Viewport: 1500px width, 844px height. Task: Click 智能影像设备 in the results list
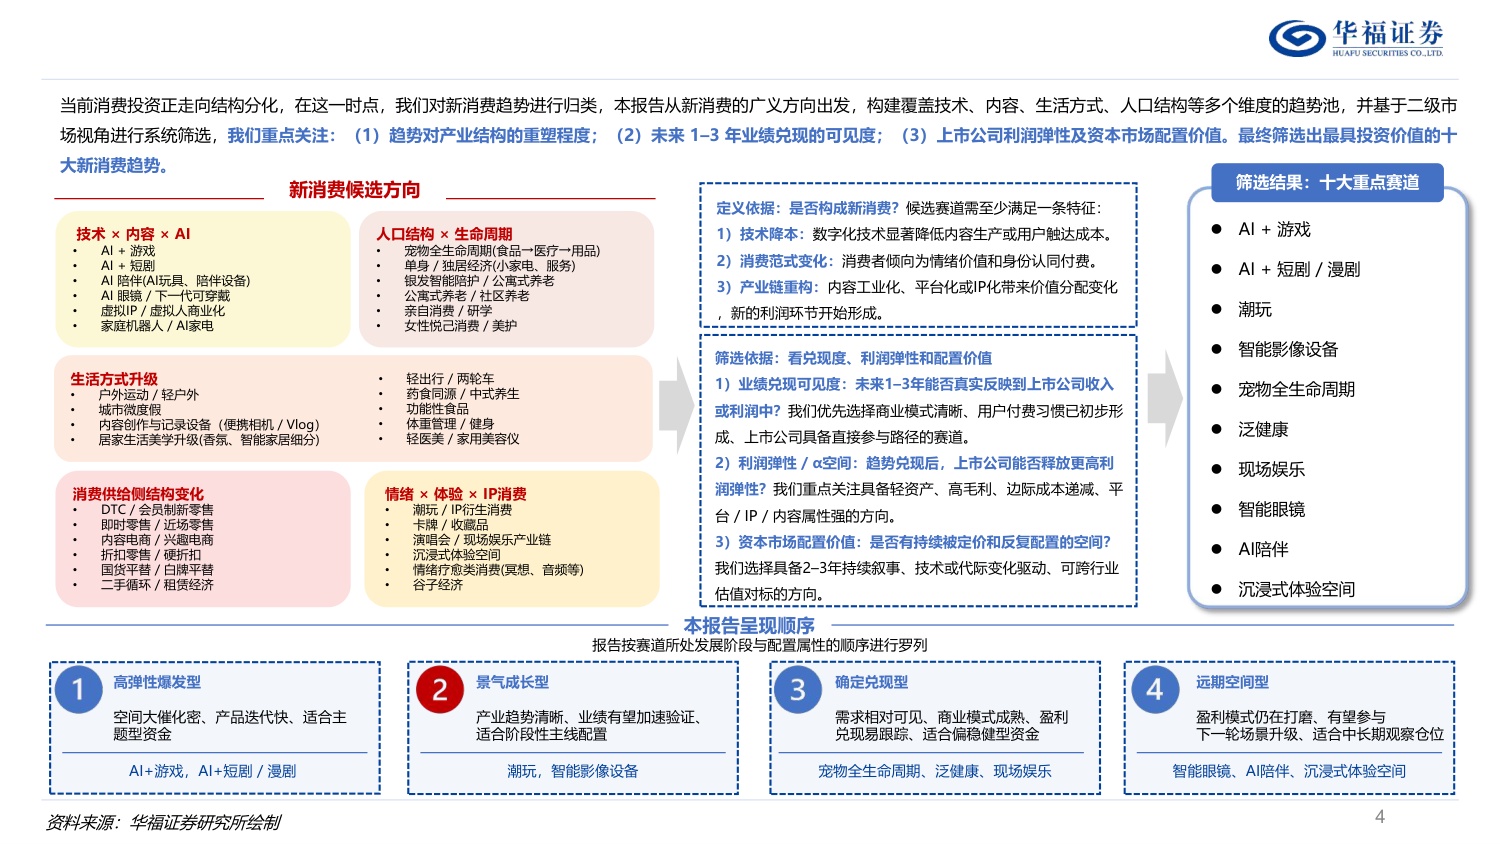click(x=1288, y=349)
